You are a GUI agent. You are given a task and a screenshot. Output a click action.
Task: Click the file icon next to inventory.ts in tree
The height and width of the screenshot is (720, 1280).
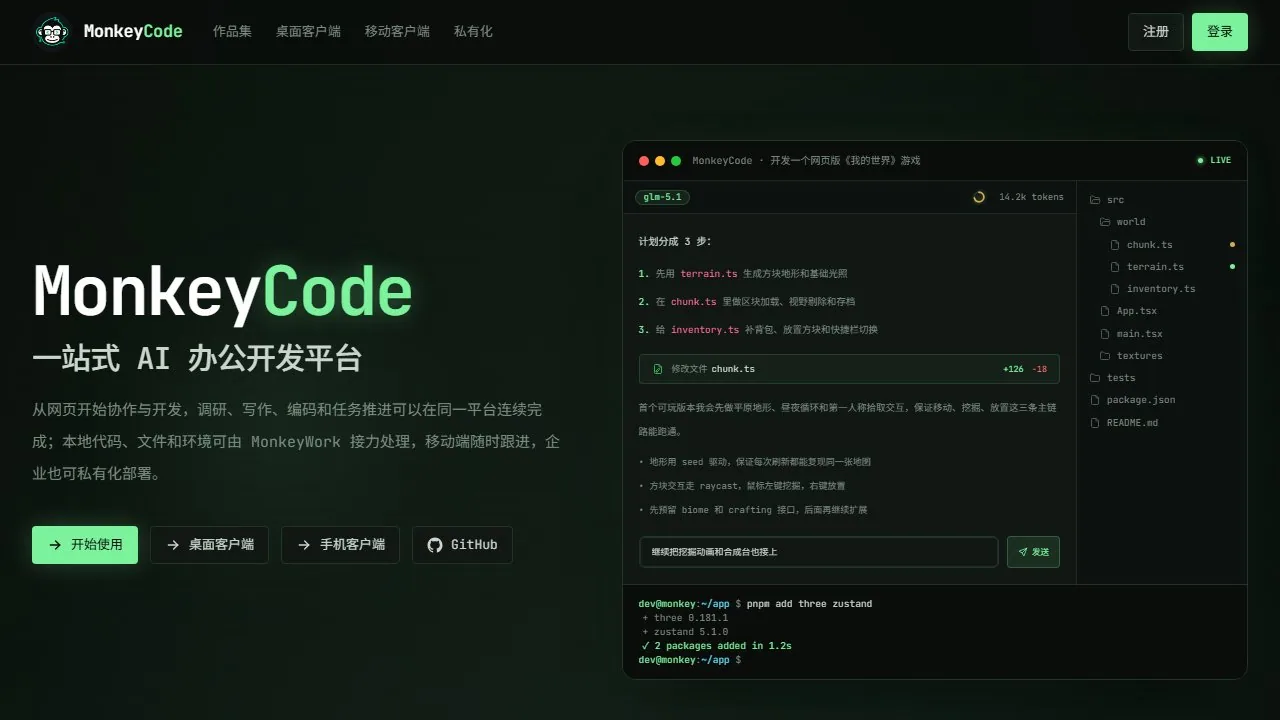[x=1116, y=289]
